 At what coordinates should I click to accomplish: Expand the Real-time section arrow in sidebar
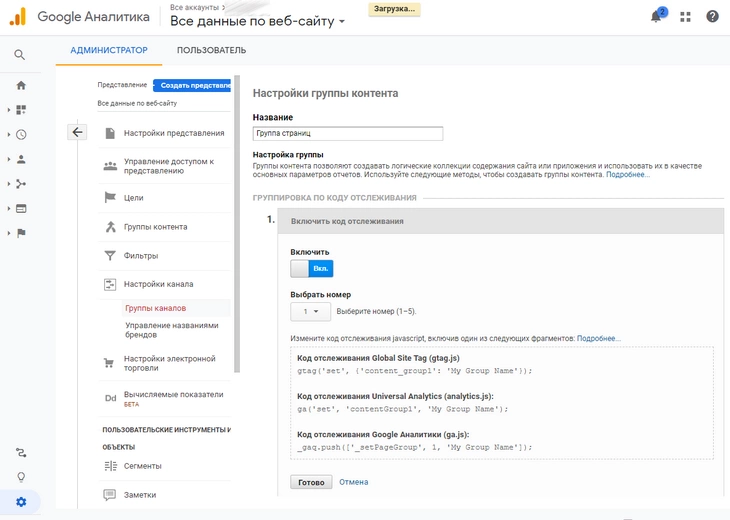(x=8, y=135)
